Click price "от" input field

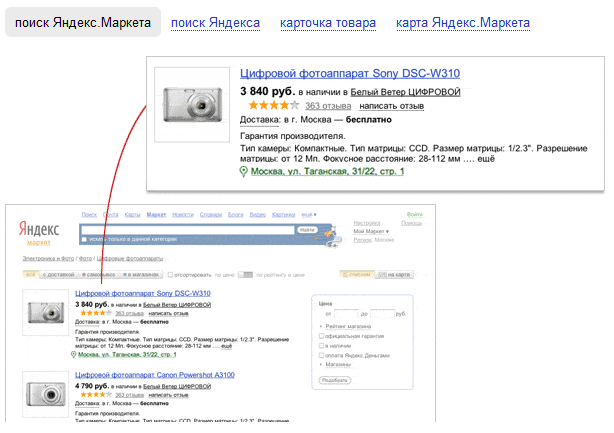click(346, 314)
